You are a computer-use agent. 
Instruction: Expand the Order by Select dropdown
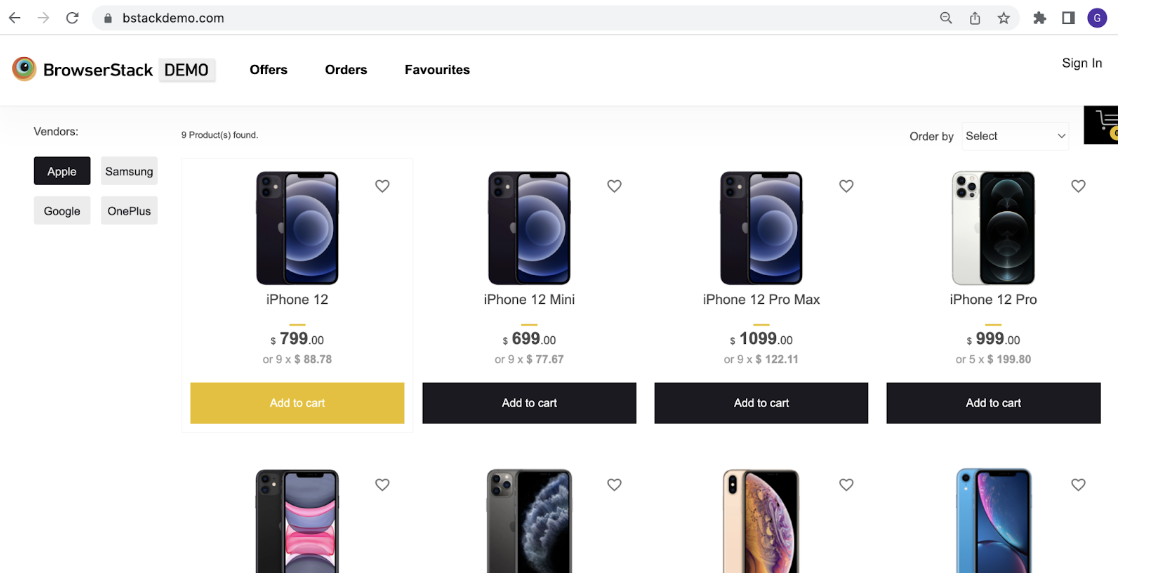[1015, 136]
